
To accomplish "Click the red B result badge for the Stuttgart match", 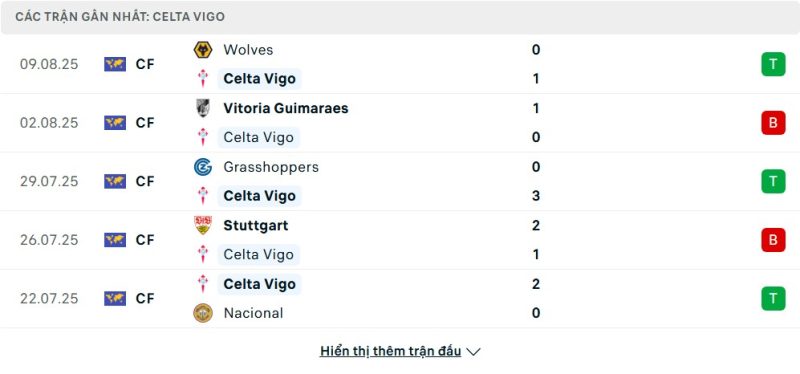I will 773,240.
